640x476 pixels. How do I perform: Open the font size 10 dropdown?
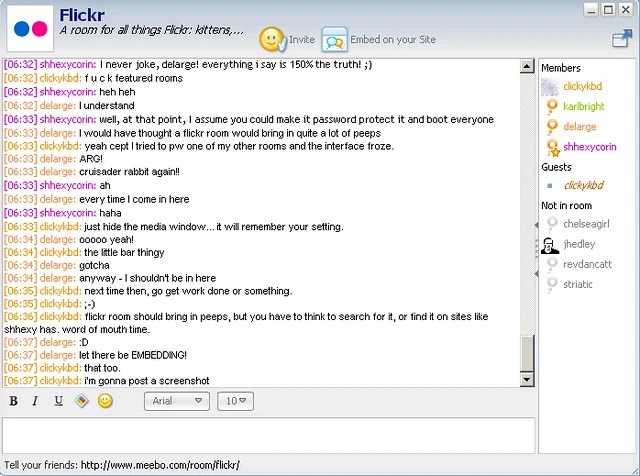(x=236, y=401)
